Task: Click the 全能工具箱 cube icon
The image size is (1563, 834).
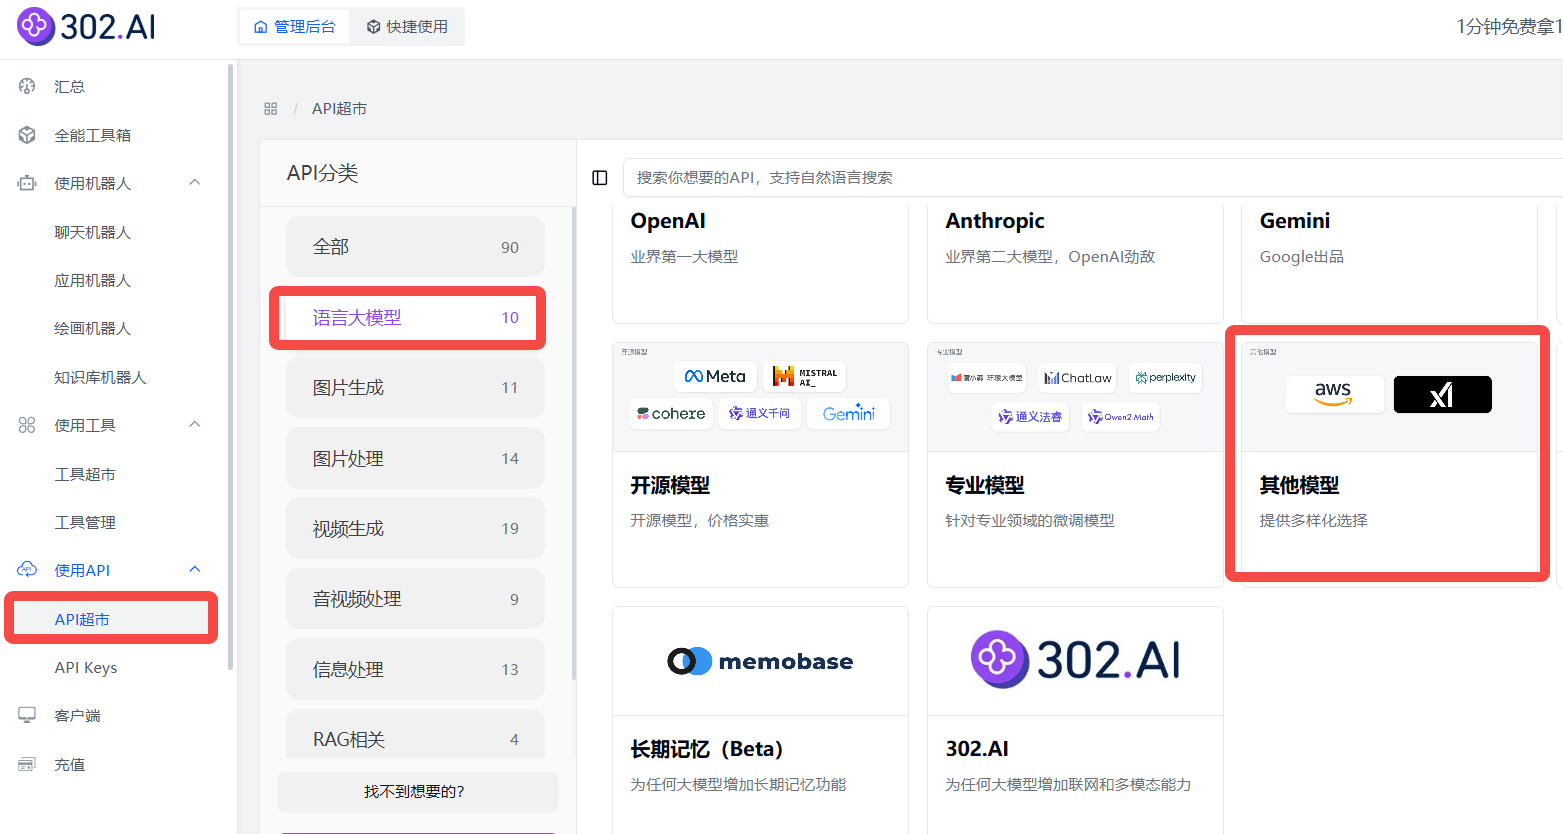Action: (27, 135)
